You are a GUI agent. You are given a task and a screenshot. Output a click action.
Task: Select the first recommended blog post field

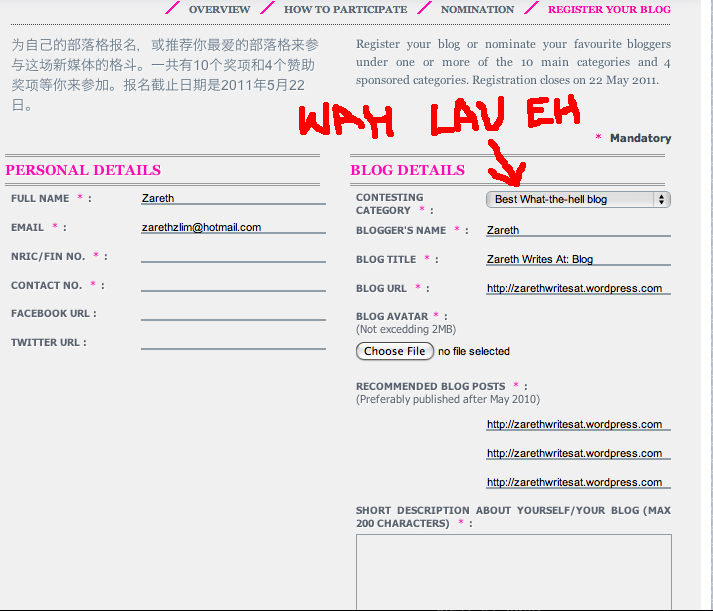click(577, 424)
